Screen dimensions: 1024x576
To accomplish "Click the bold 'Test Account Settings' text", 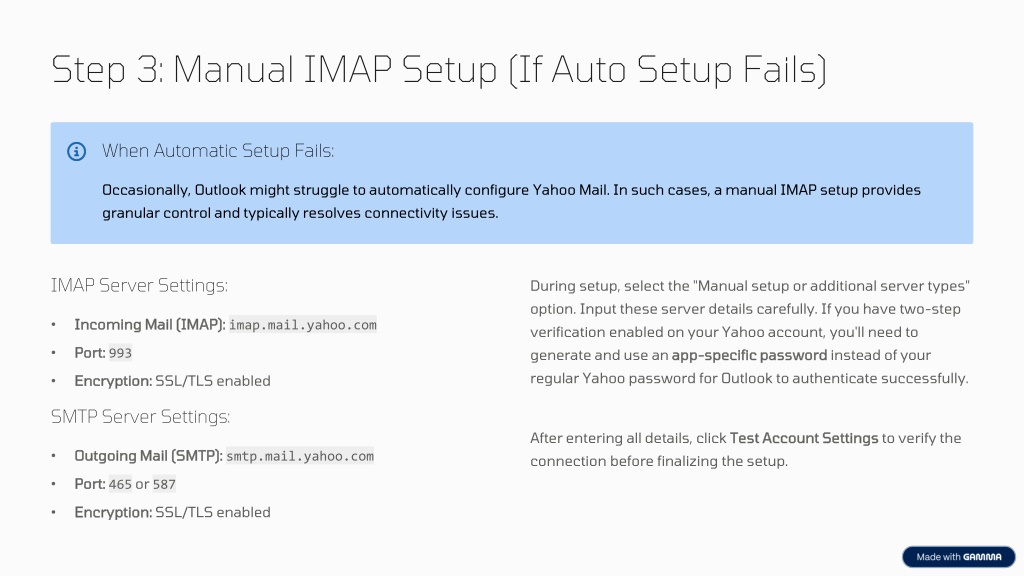I will [804, 438].
